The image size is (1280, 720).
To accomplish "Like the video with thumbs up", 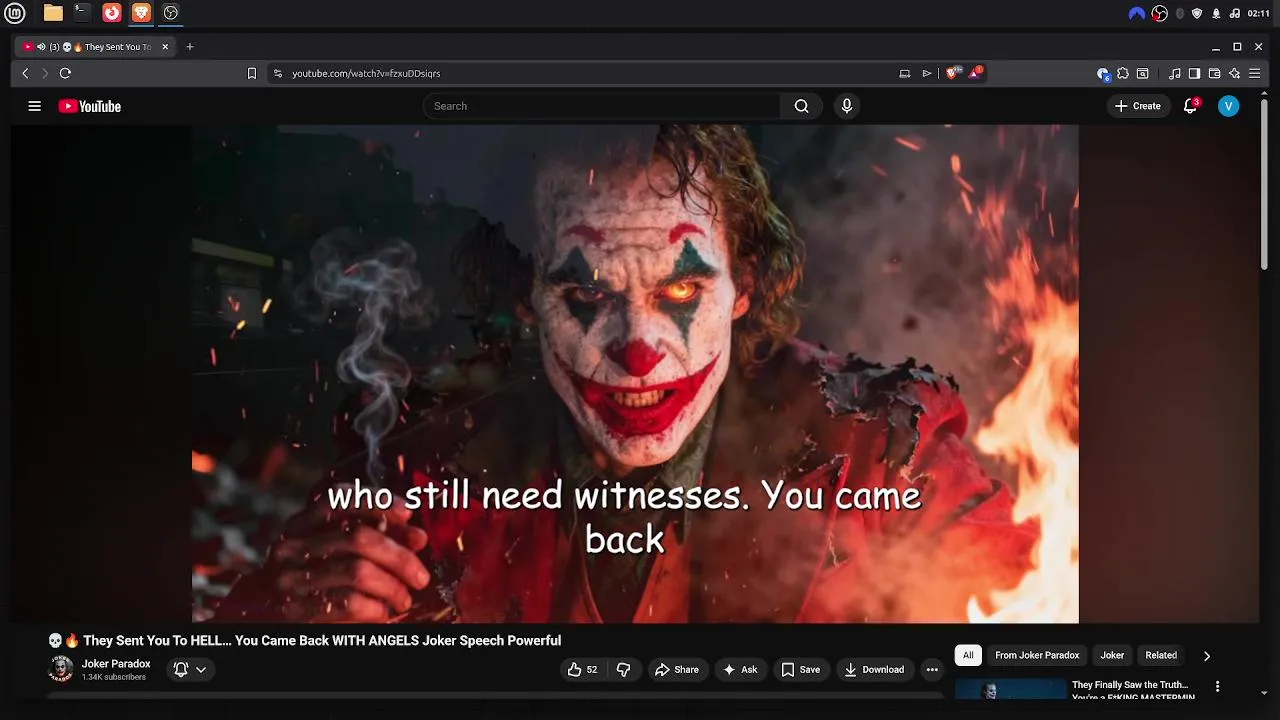I will (x=582, y=670).
